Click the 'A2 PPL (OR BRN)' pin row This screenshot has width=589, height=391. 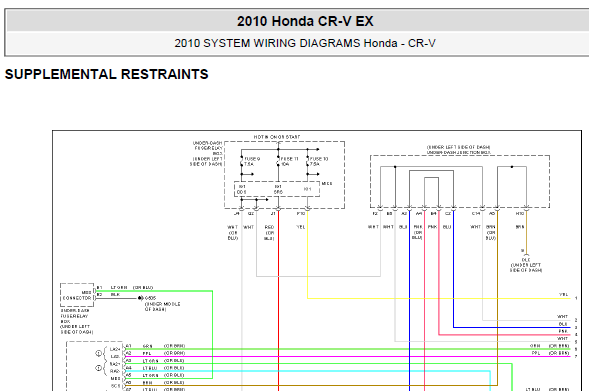pos(155,353)
